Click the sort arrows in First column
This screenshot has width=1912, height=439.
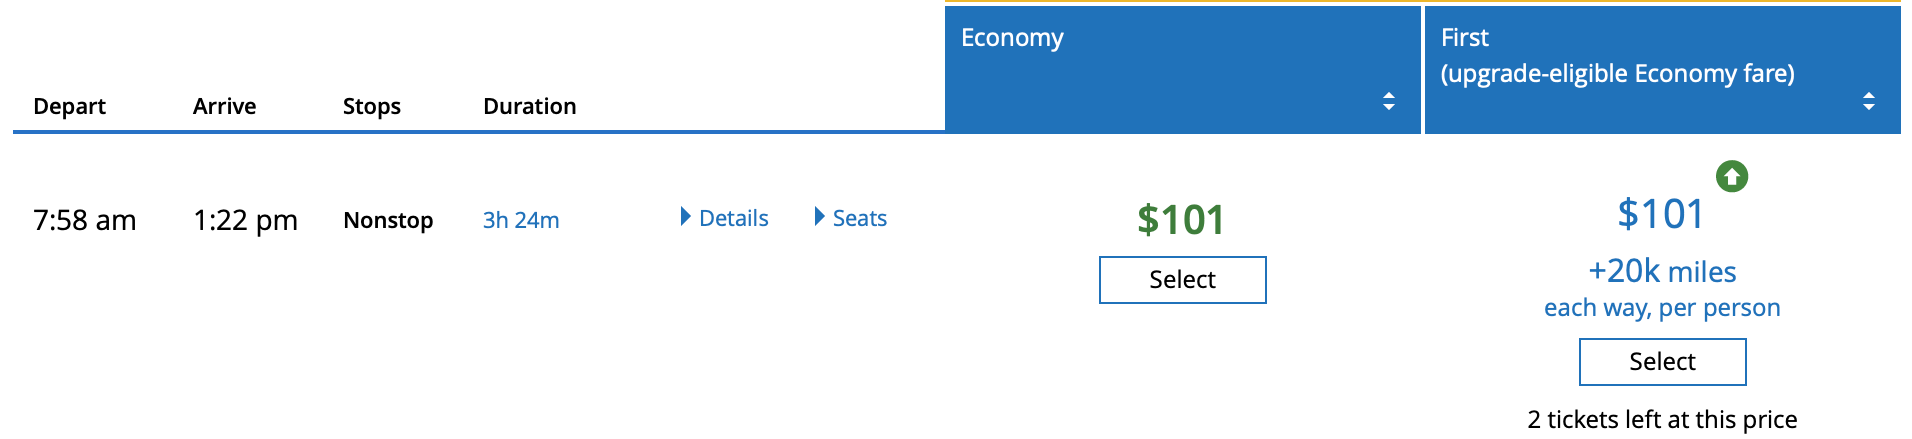[x=1868, y=101]
